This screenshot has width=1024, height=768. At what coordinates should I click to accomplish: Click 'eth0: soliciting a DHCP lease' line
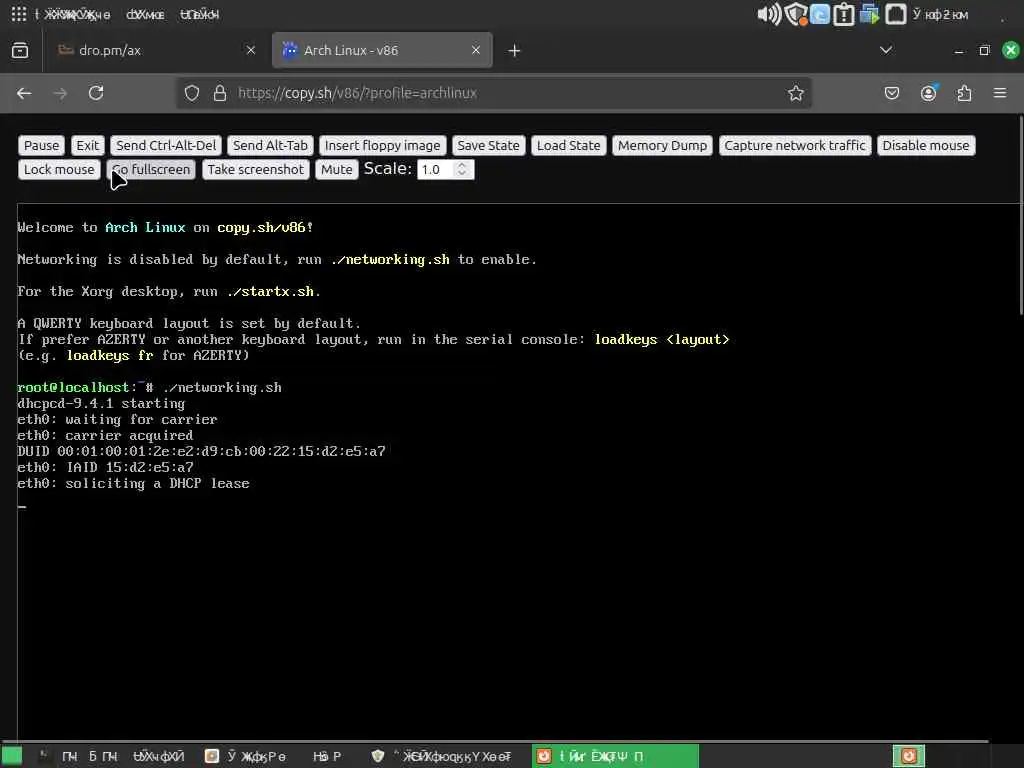tap(133, 483)
